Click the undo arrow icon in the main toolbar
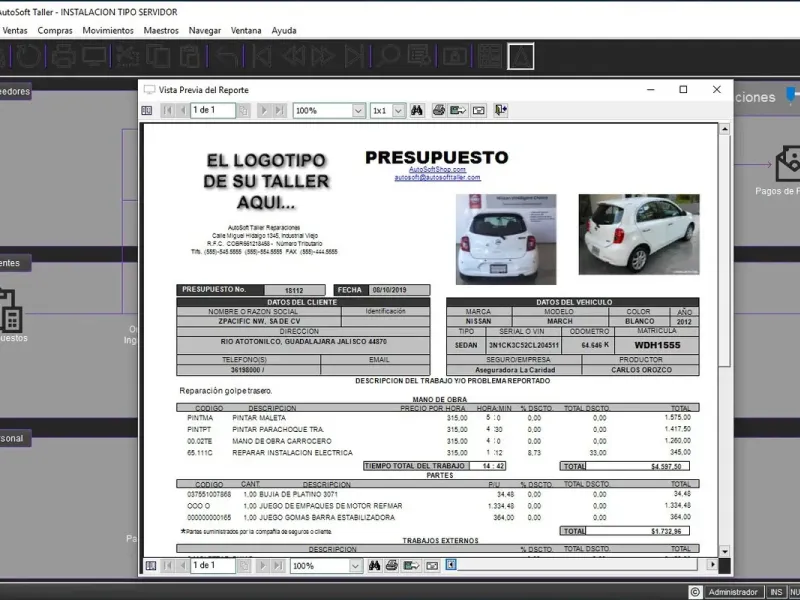This screenshot has width=800, height=600. coord(227,56)
